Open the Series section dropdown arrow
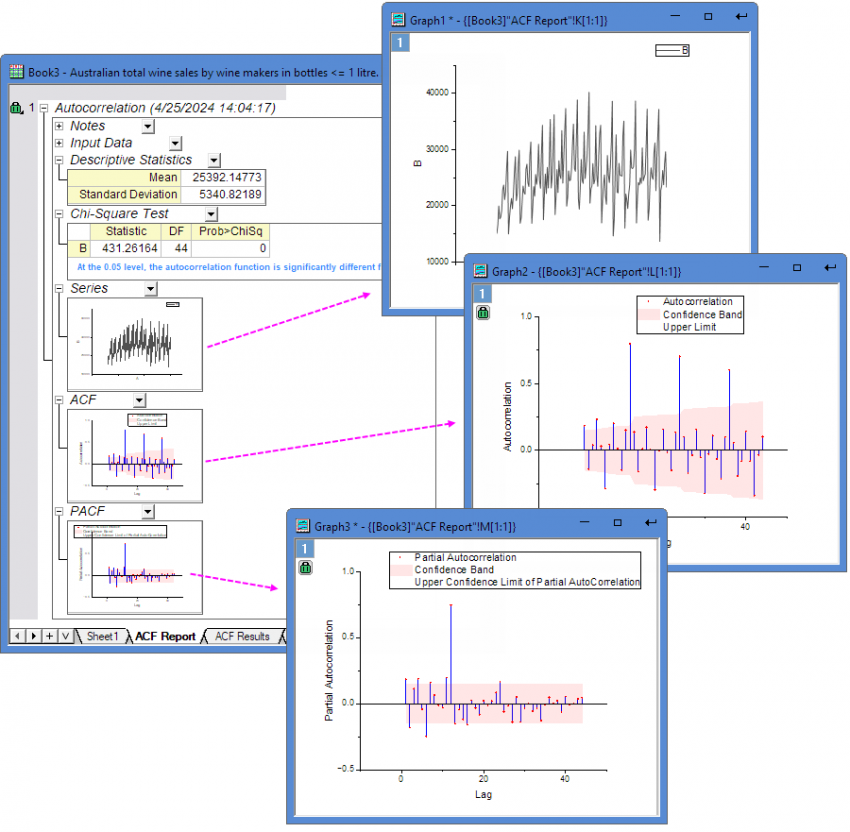Image resolution: width=850 pixels, height=832 pixels. tap(150, 289)
